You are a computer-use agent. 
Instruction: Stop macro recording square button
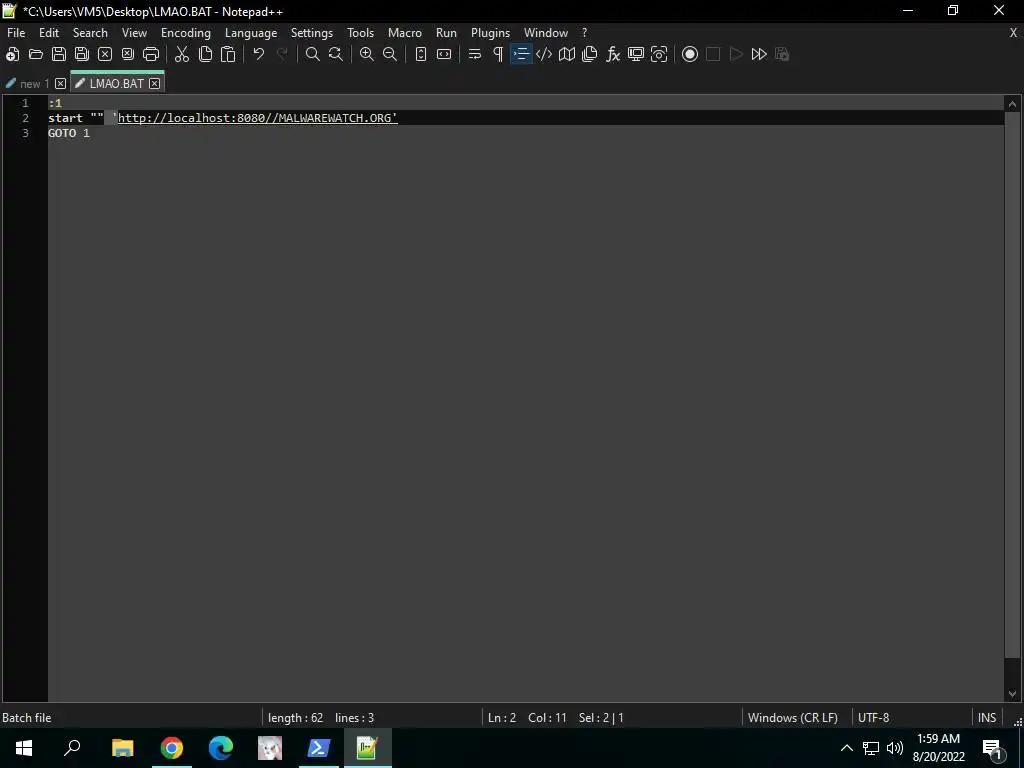pos(713,54)
